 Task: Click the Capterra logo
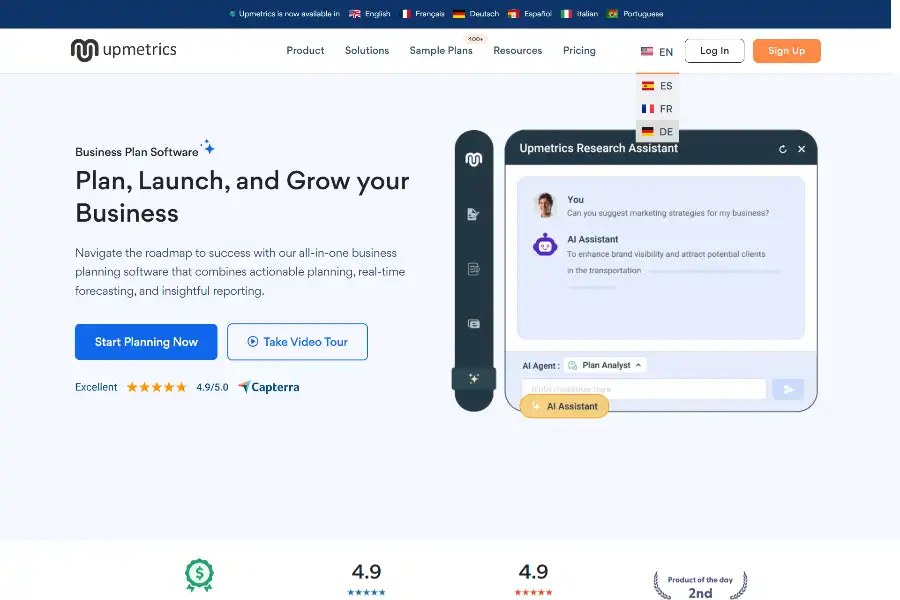pyautogui.click(x=269, y=387)
